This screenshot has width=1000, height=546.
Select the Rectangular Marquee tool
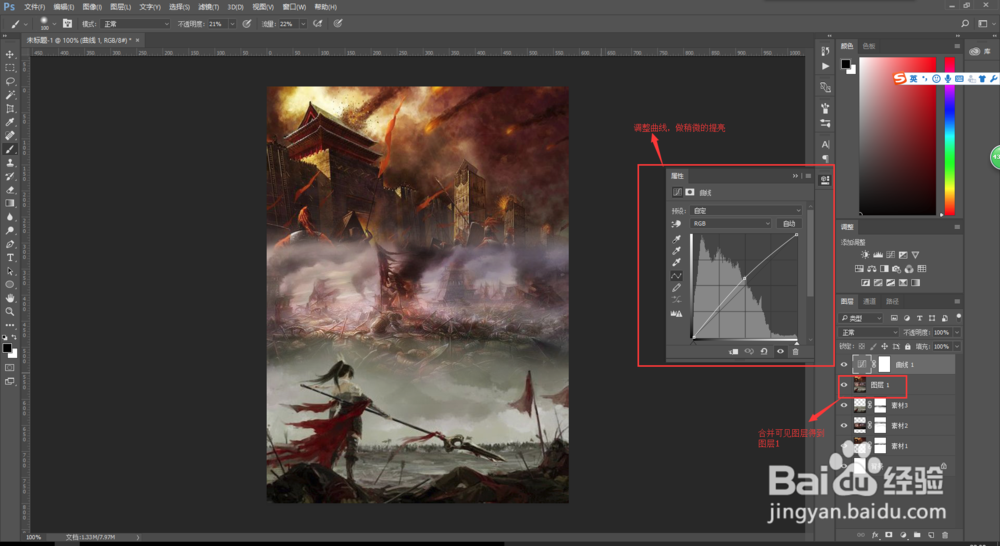coord(10,68)
